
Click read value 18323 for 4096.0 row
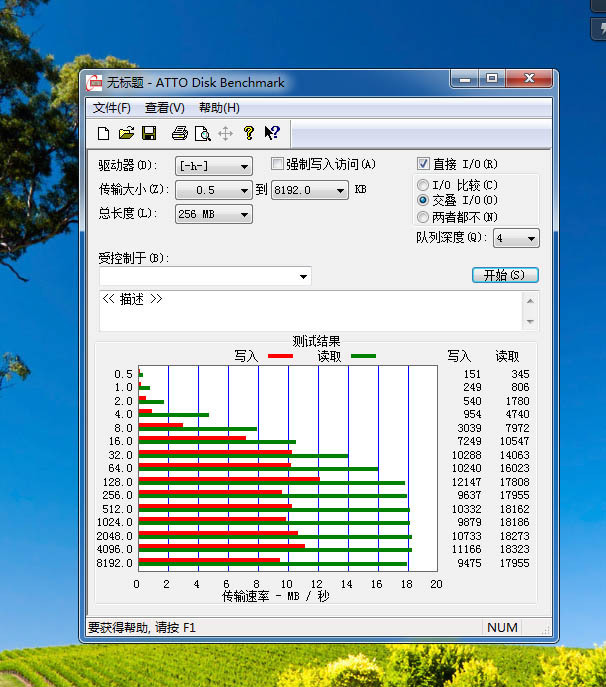pyautogui.click(x=515, y=549)
